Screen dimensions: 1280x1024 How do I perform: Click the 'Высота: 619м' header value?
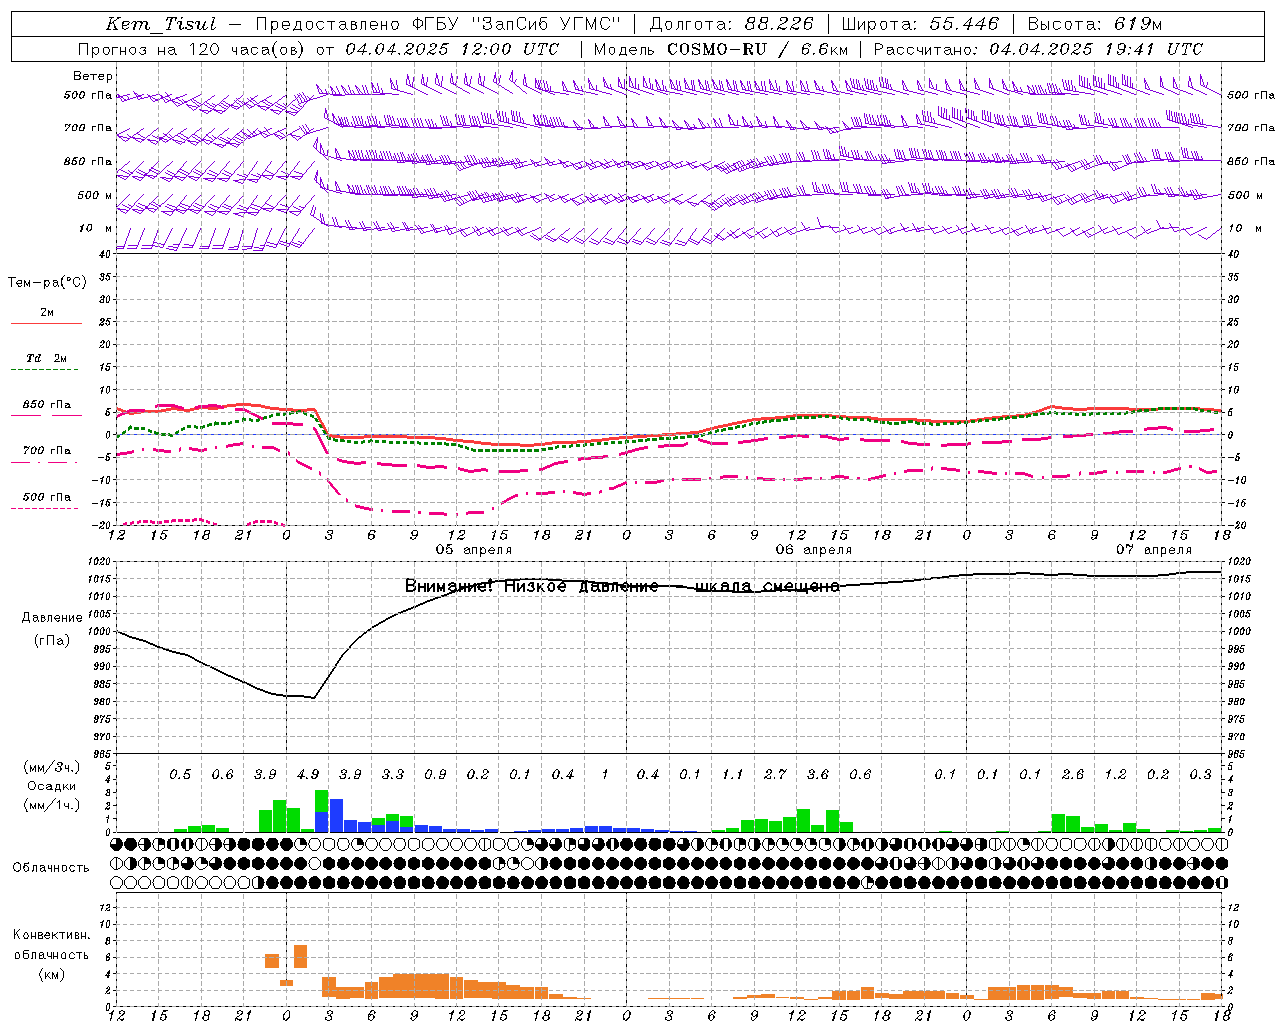[x=1095, y=24]
